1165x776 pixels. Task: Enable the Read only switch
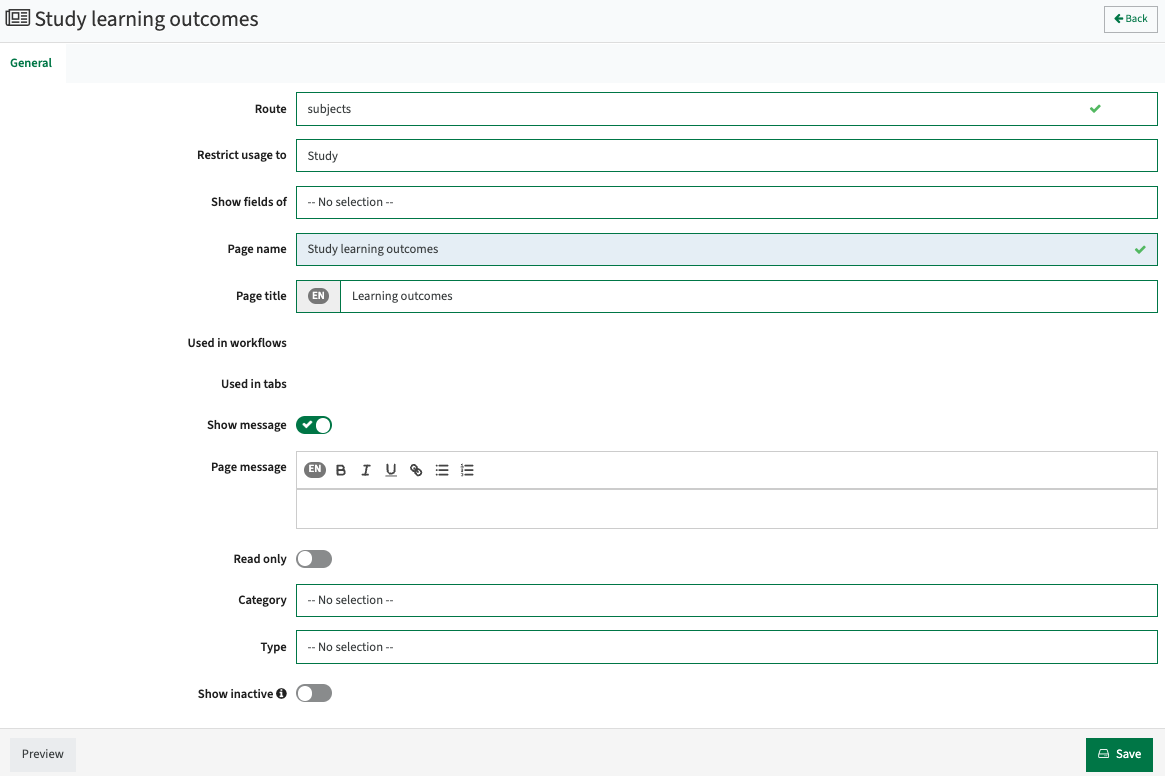[x=314, y=559]
